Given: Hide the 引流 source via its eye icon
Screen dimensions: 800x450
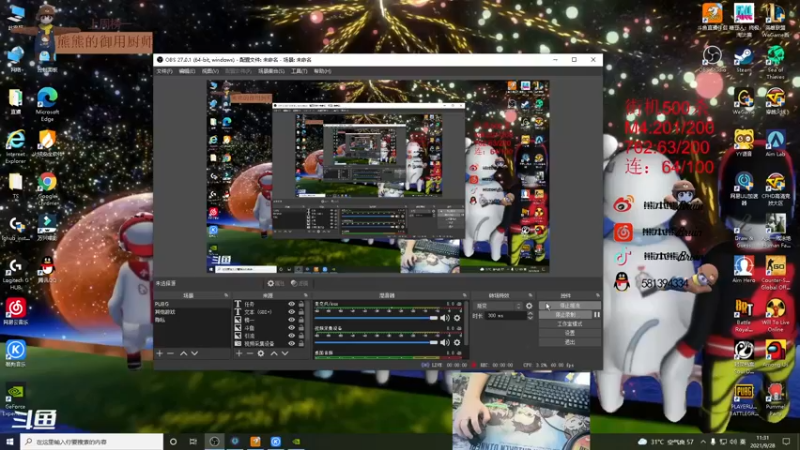Looking at the screenshot, I should click(291, 336).
